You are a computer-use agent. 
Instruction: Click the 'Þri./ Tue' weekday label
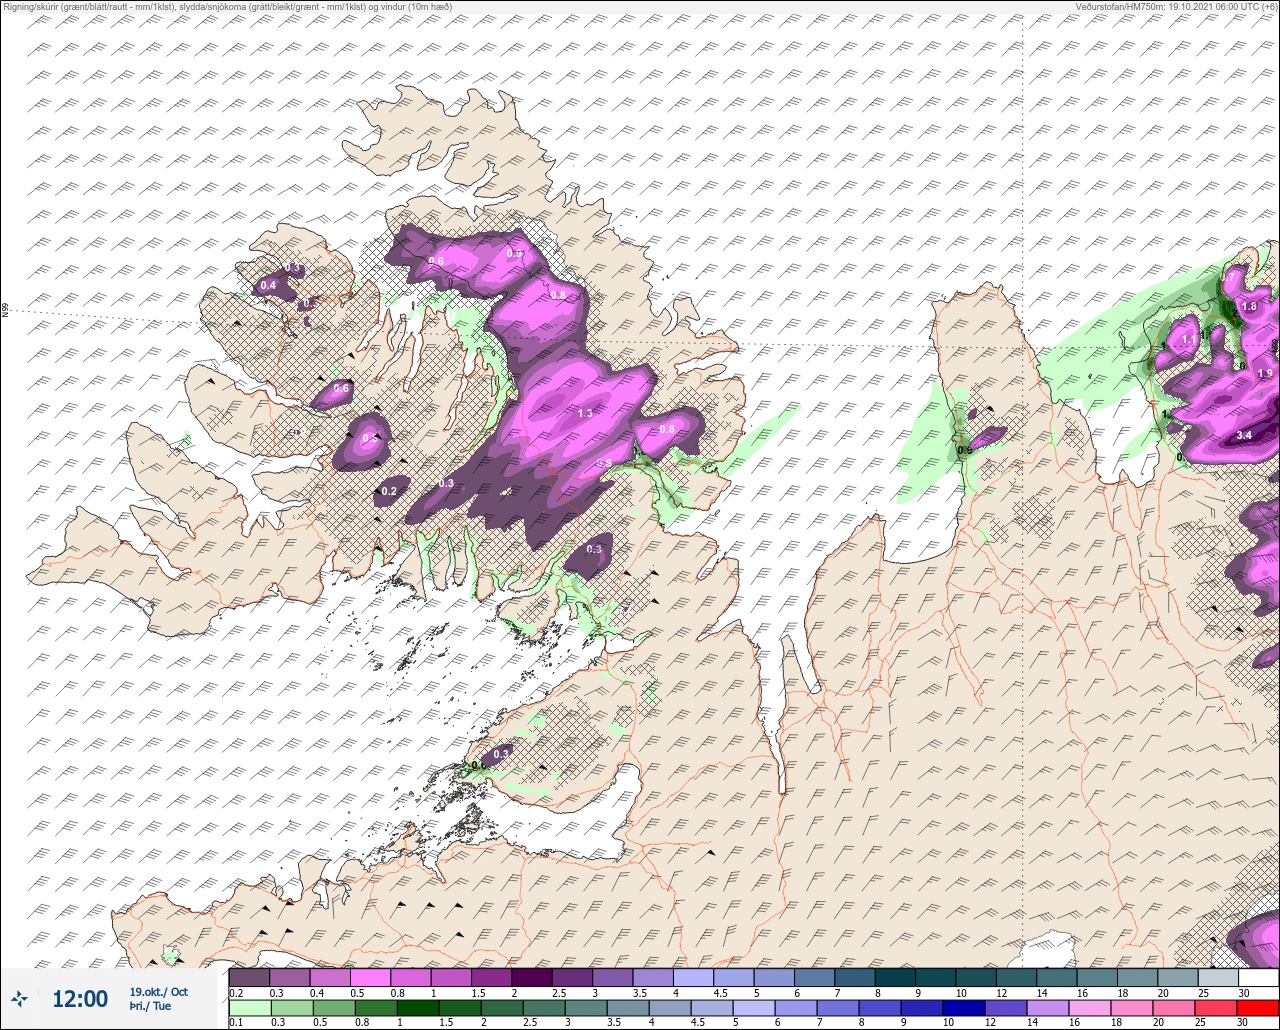click(x=150, y=1007)
